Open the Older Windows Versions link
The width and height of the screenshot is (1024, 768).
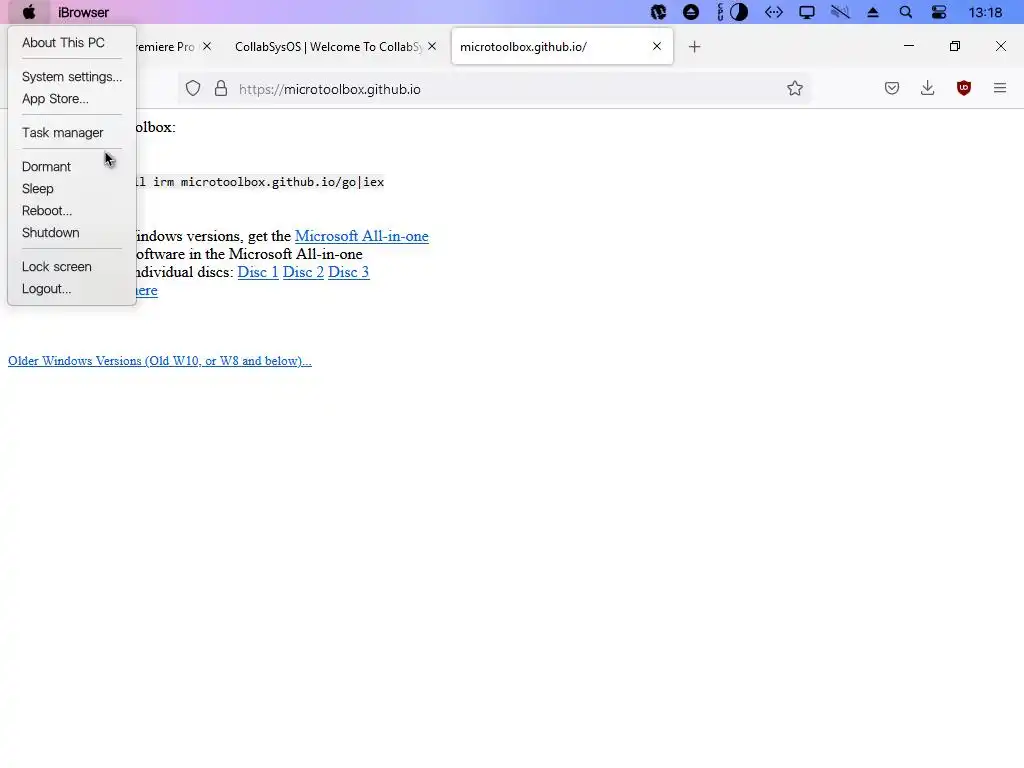[x=160, y=360]
